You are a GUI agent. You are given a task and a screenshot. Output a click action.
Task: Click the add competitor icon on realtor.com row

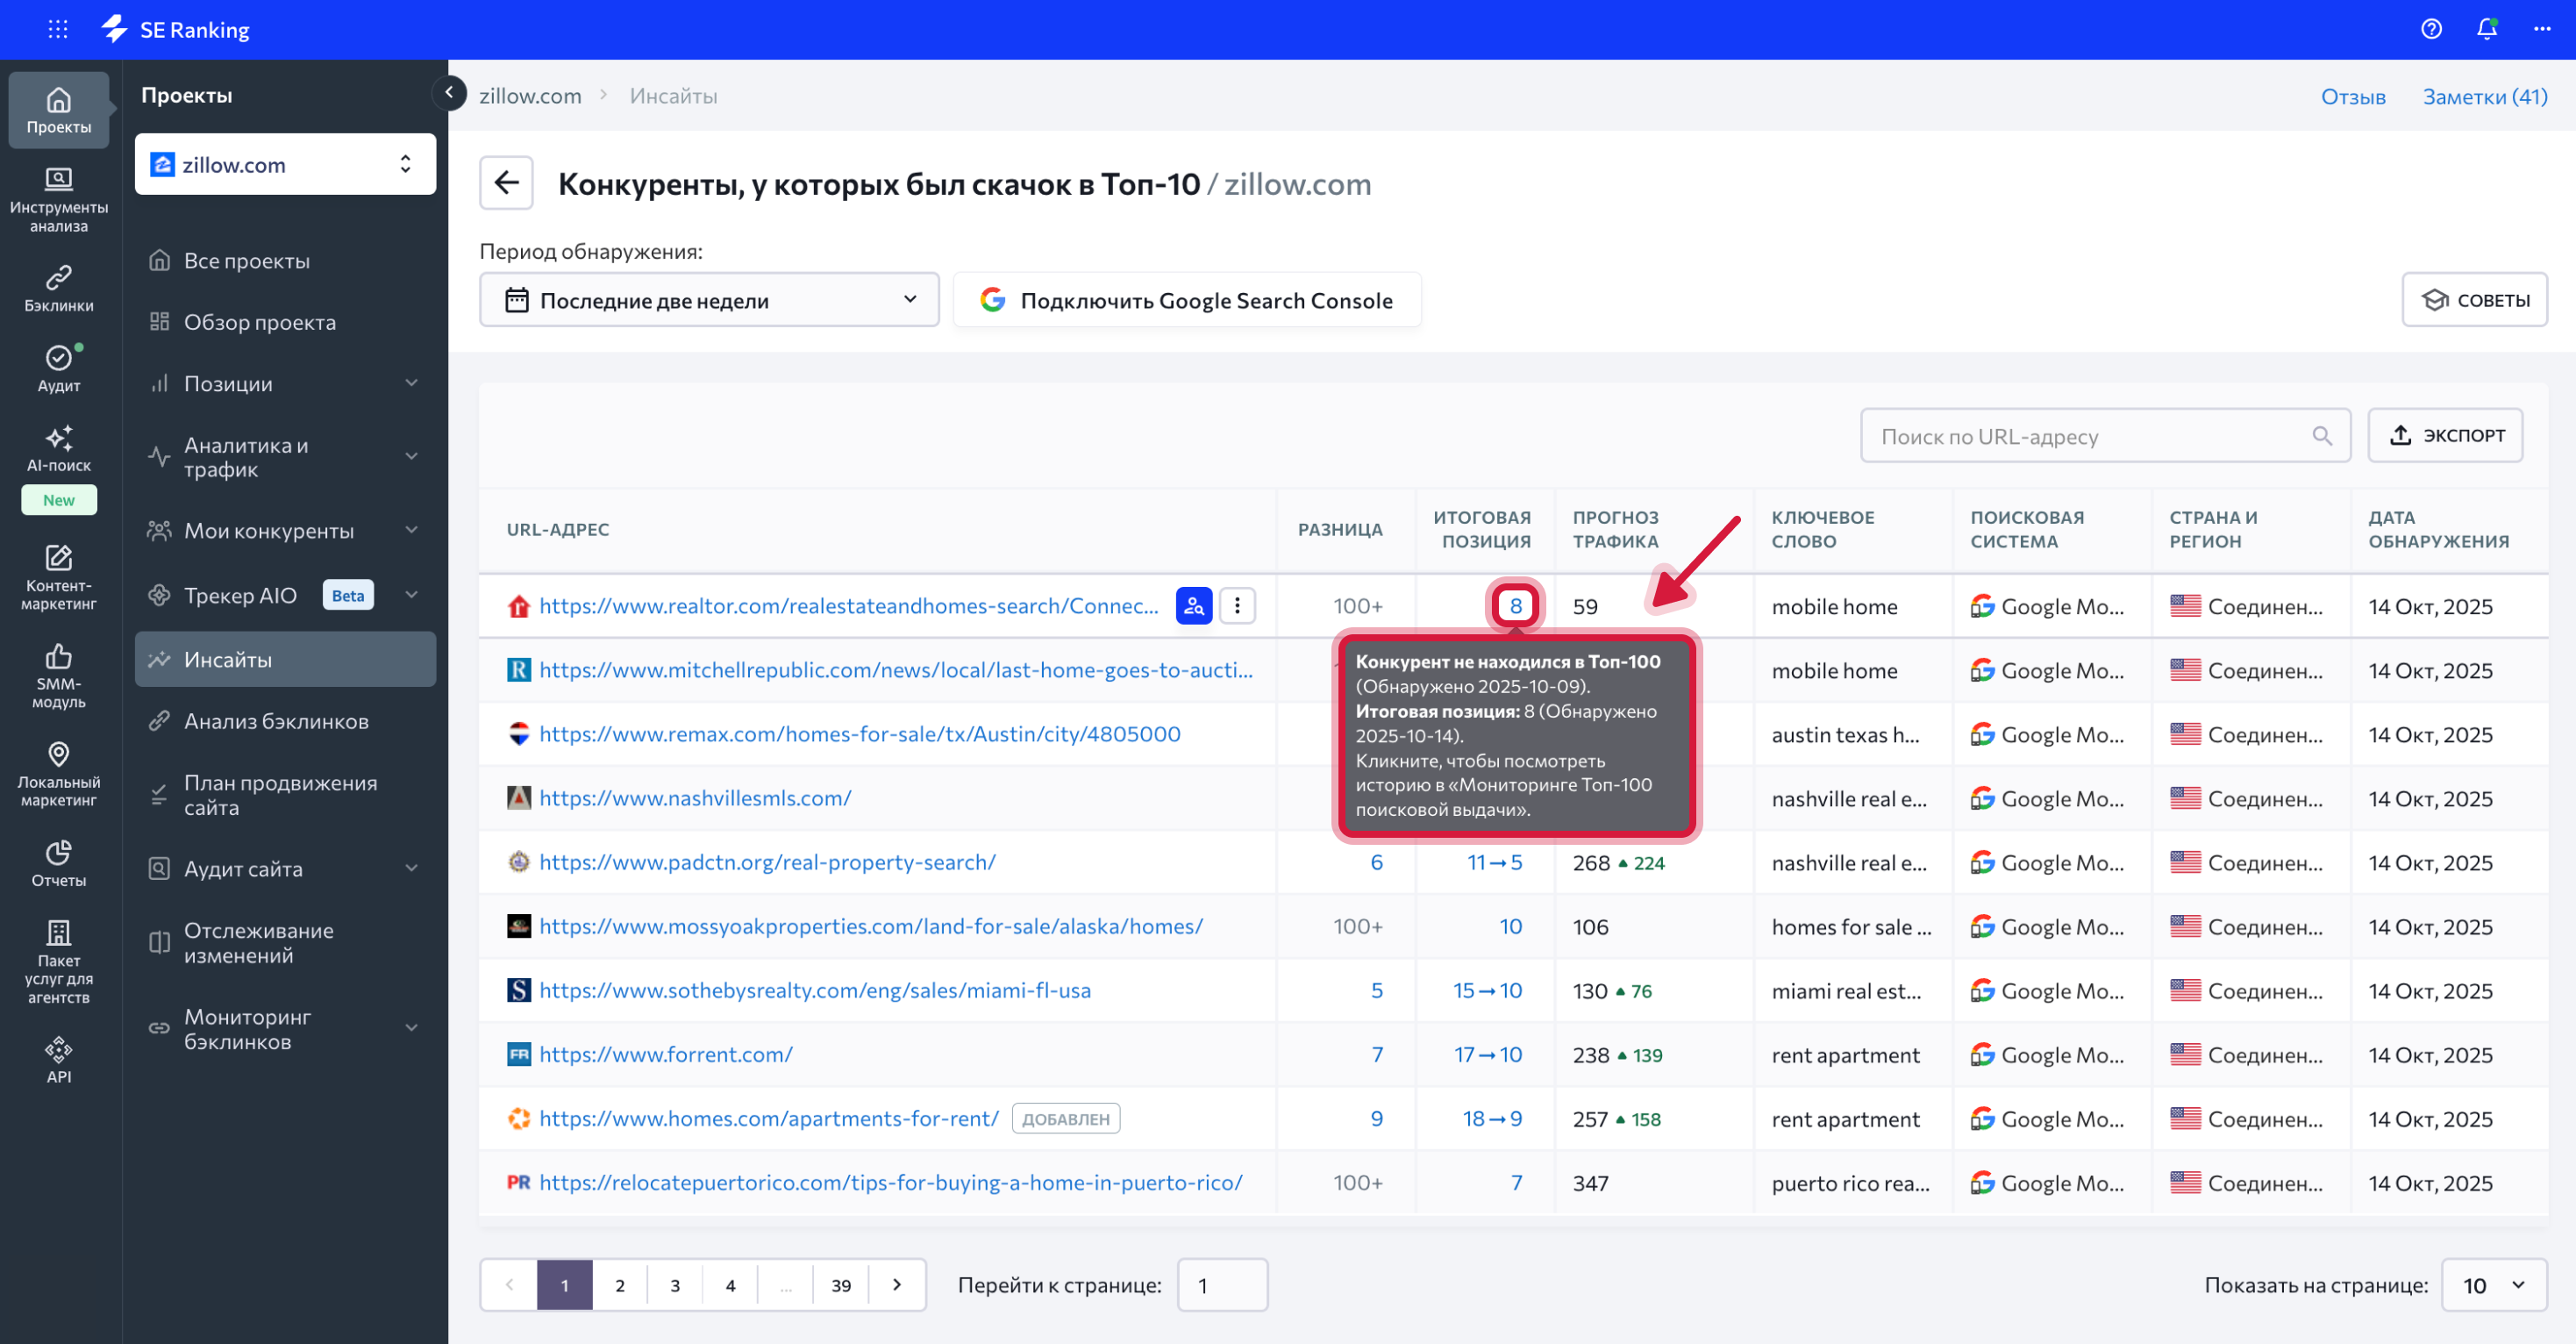(1193, 605)
